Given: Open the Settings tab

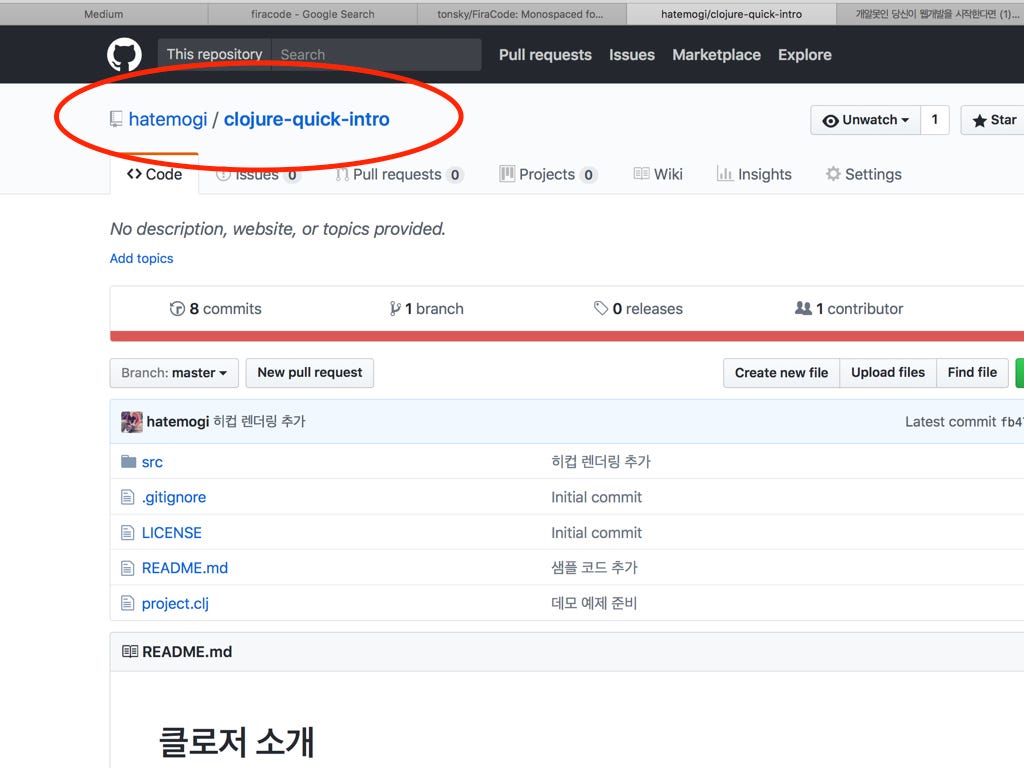Looking at the screenshot, I should [863, 174].
